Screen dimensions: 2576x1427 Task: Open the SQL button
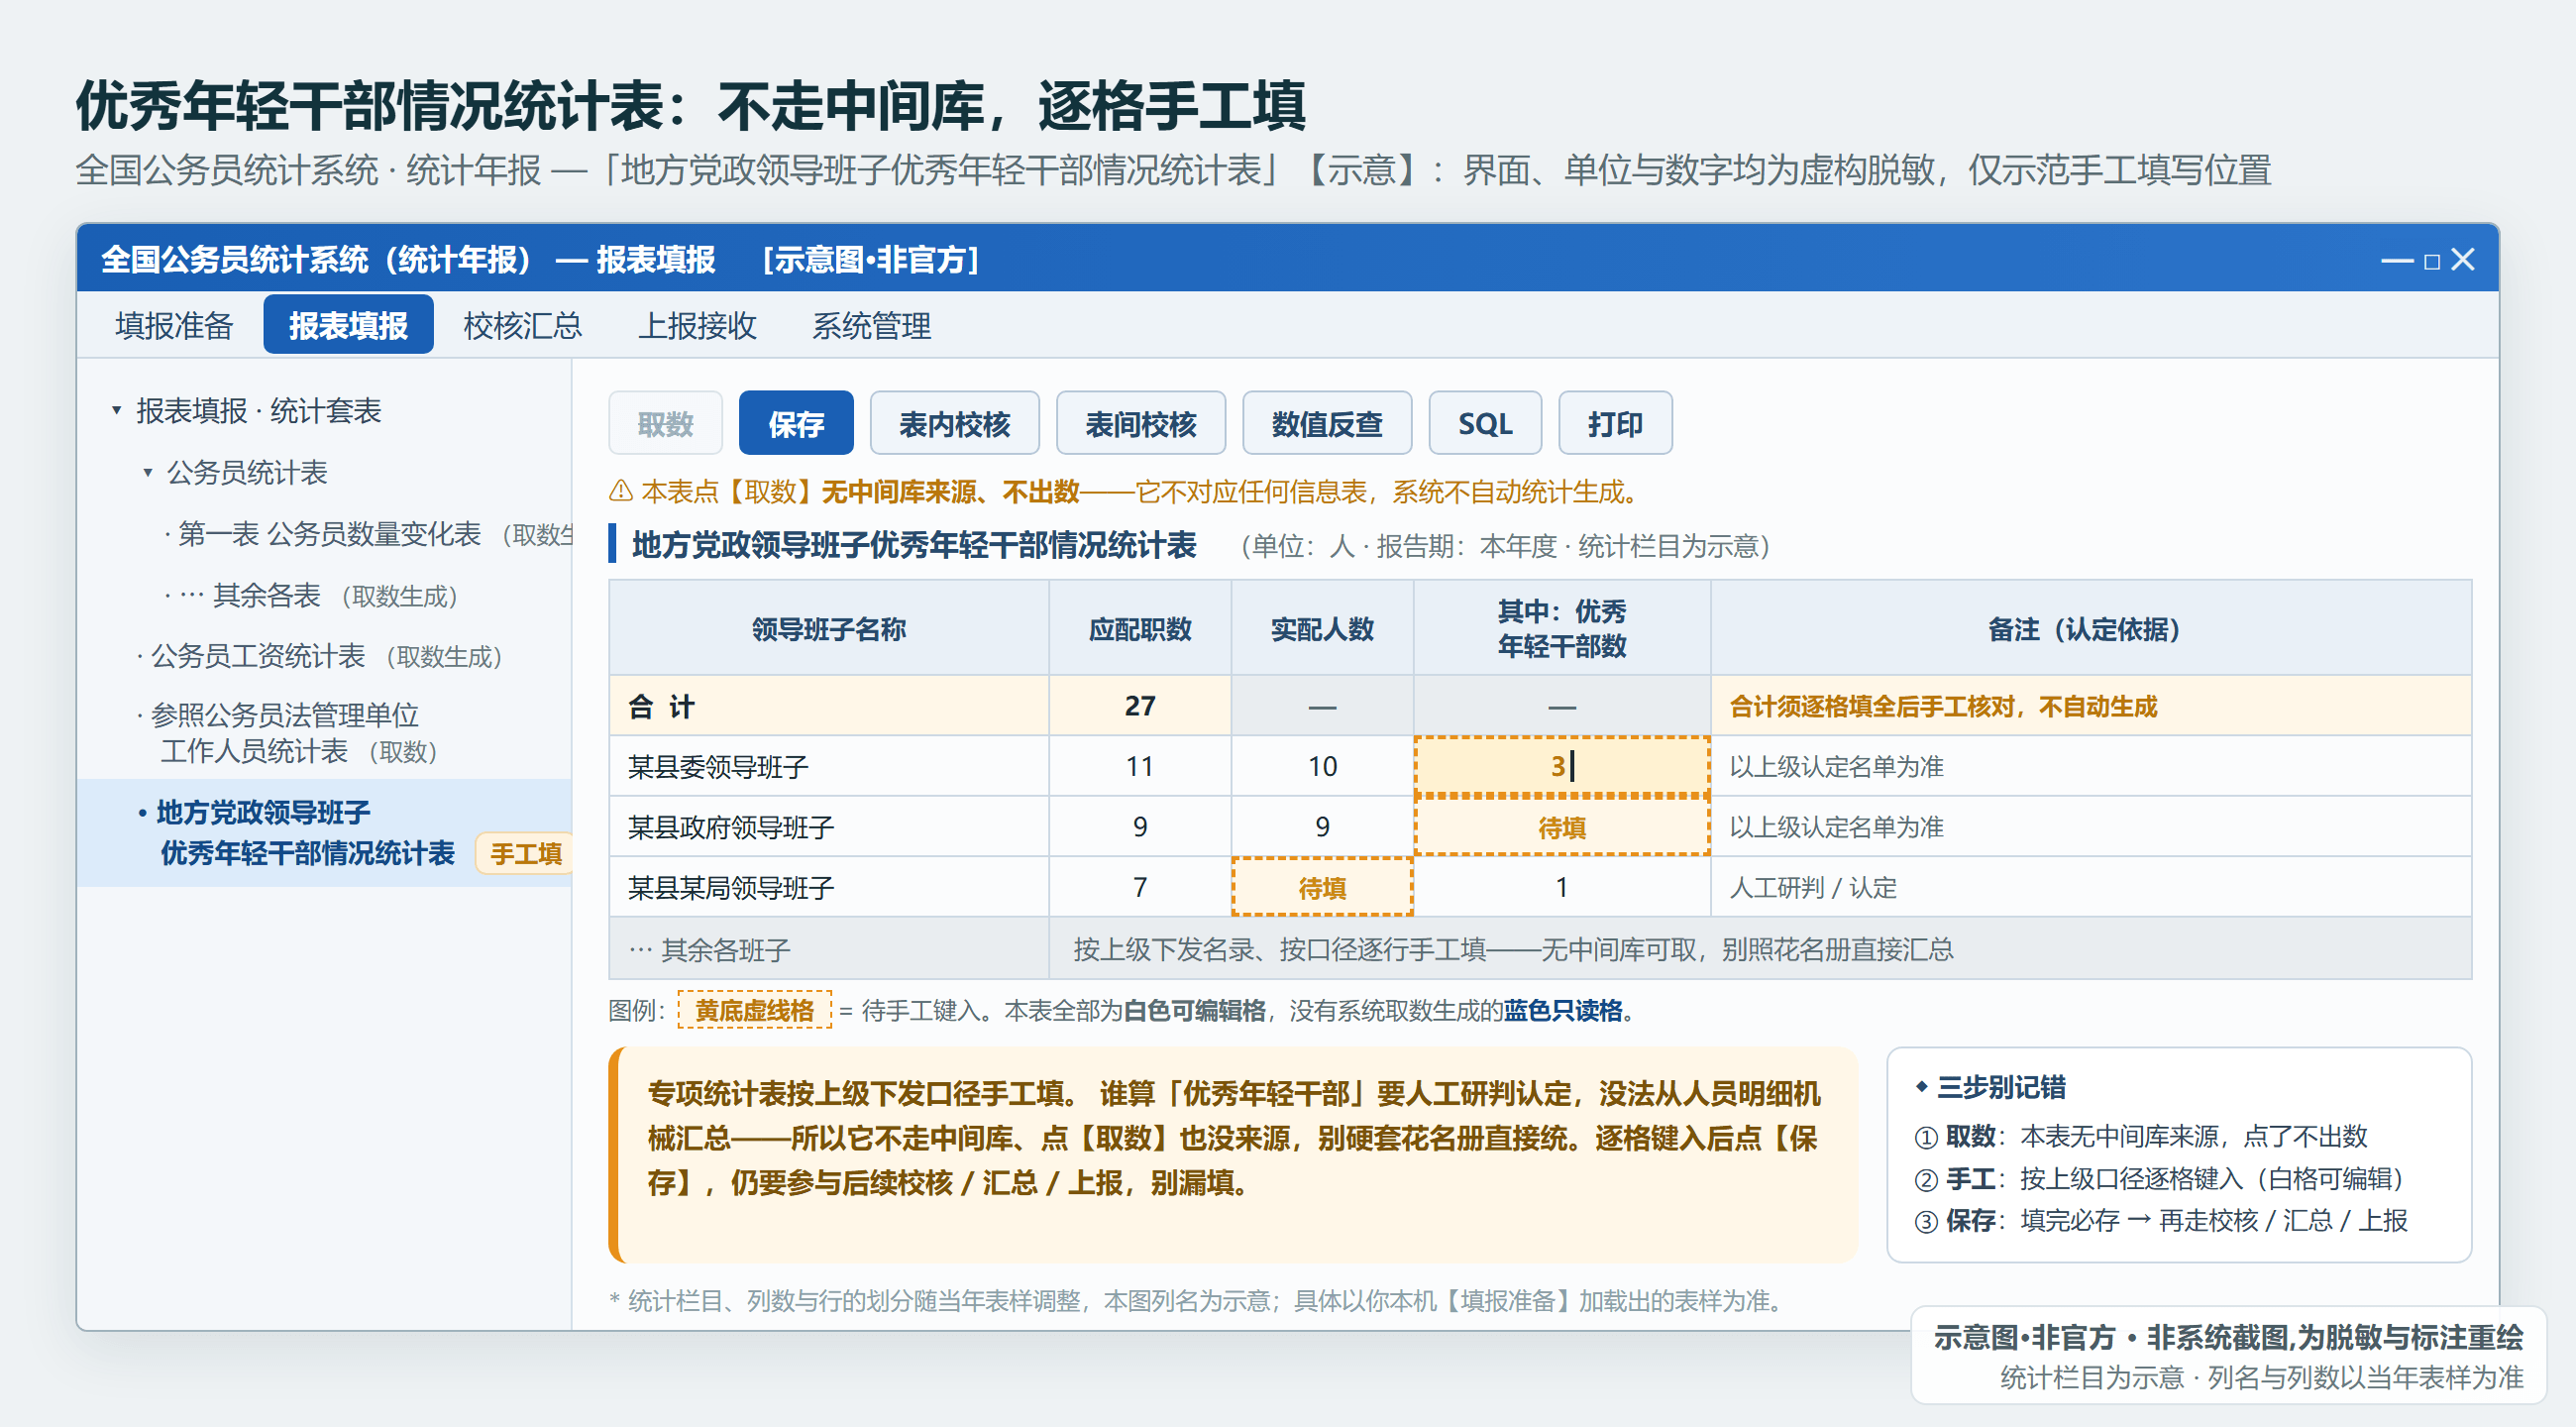tap(1485, 423)
